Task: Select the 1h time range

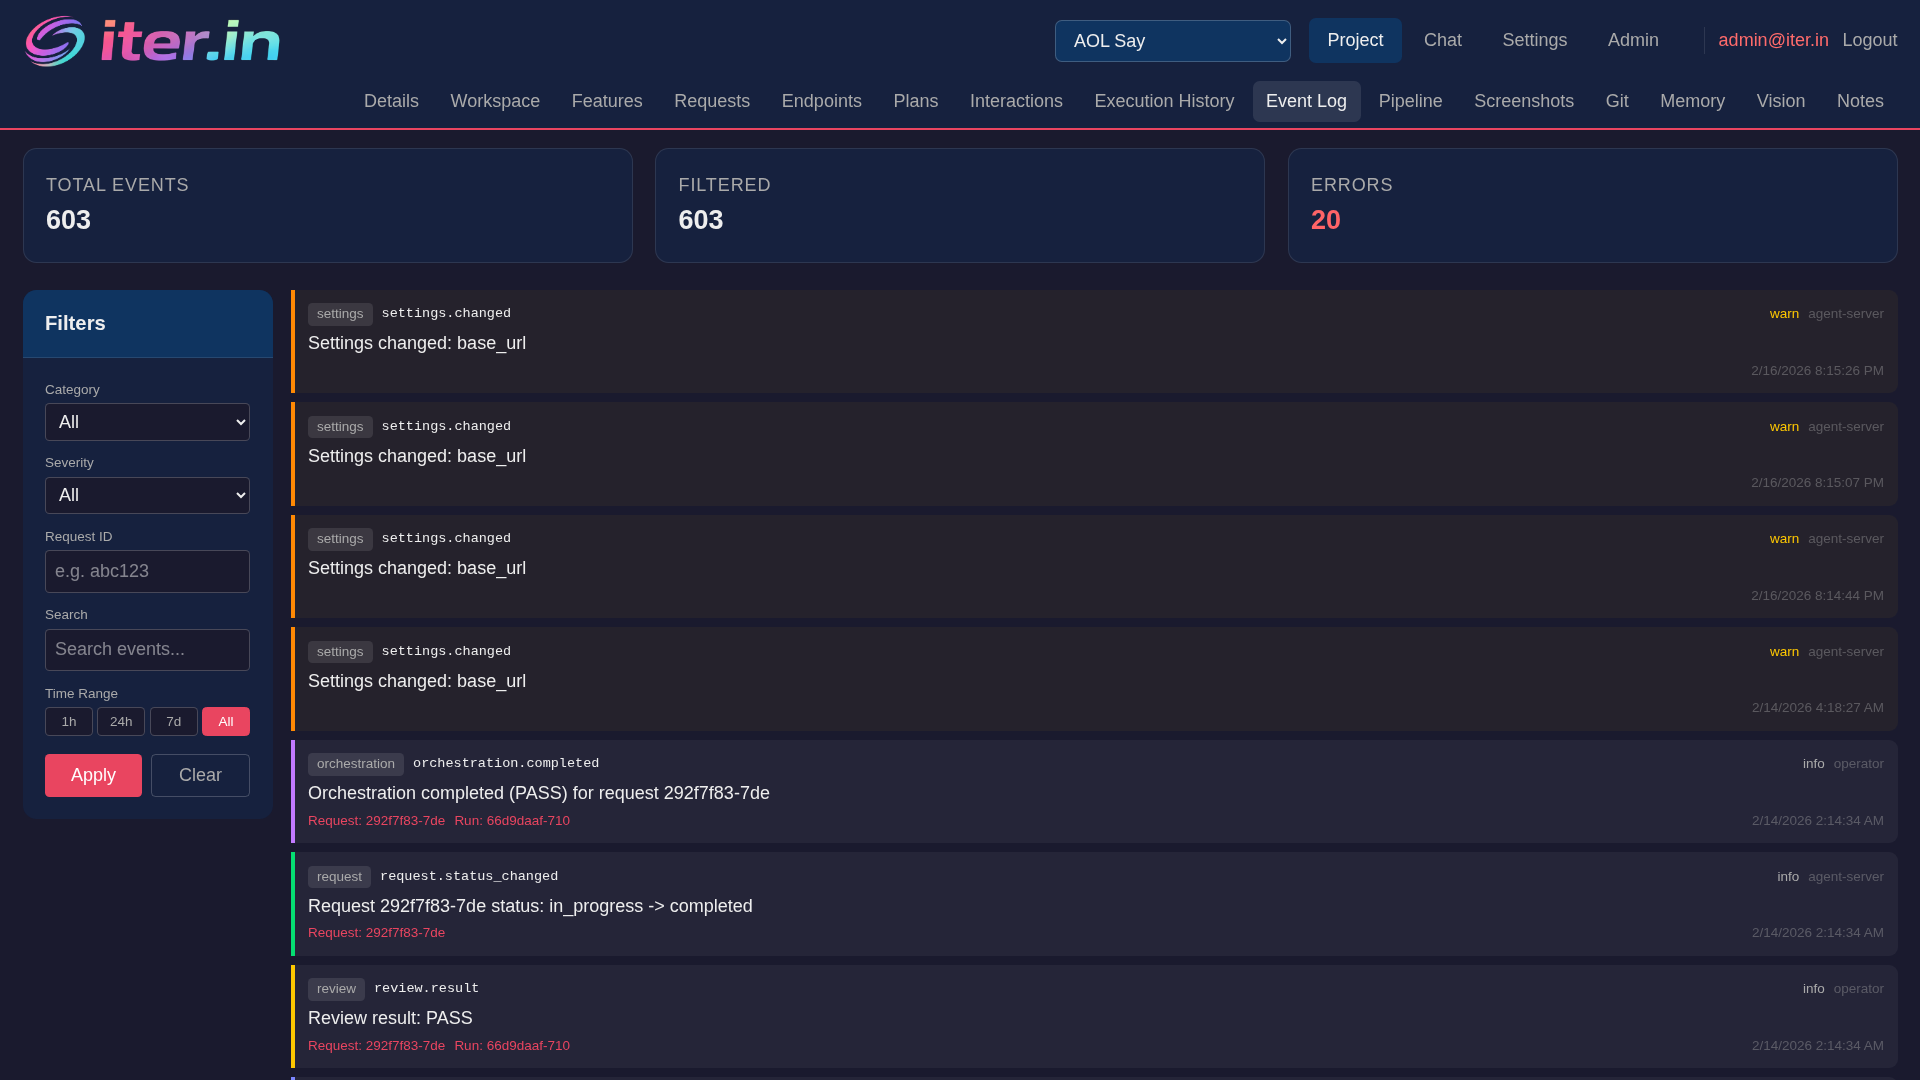Action: 68,721
